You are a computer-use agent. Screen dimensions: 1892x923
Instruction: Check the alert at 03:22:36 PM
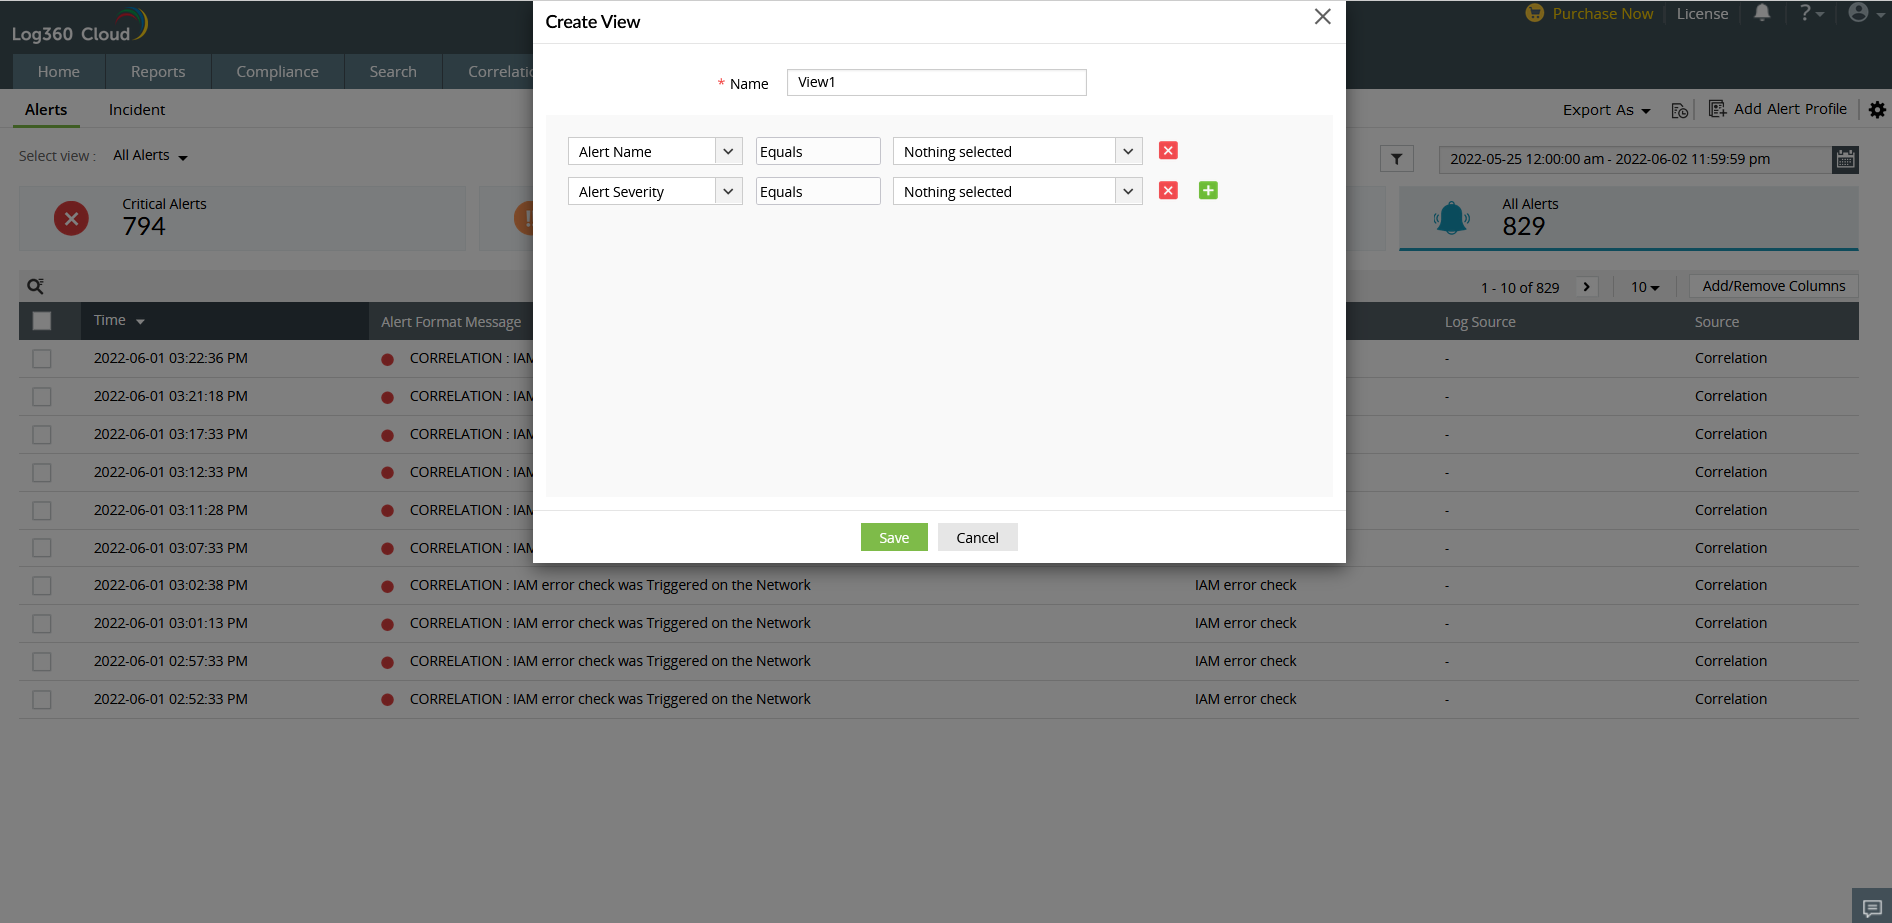[x=42, y=359]
